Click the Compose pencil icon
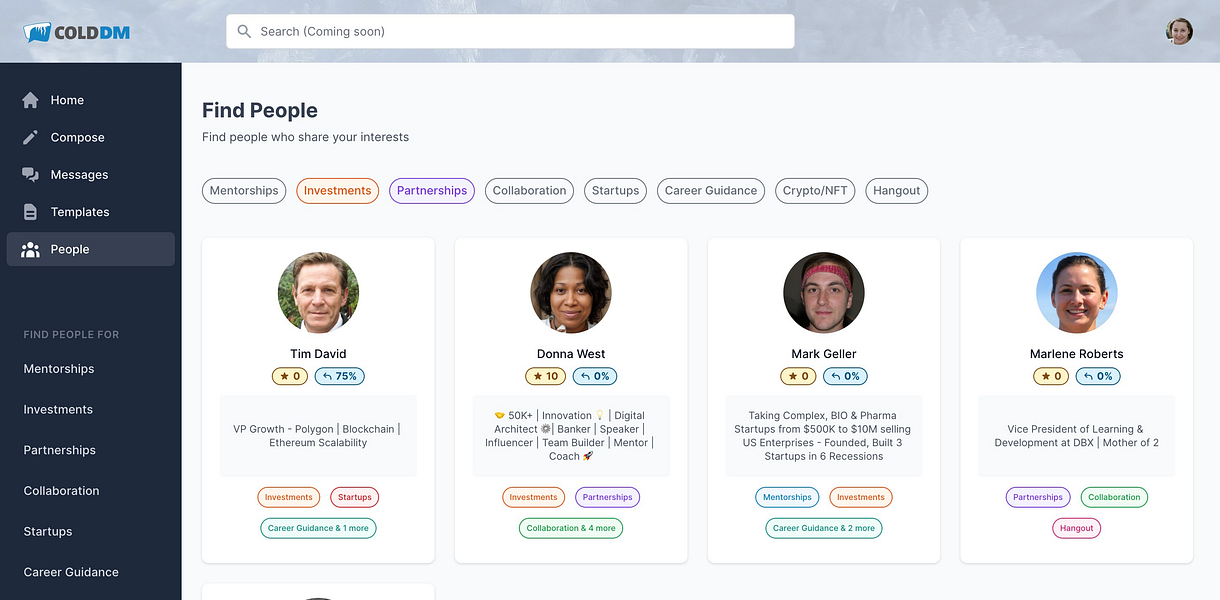The image size is (1220, 600). [30, 137]
